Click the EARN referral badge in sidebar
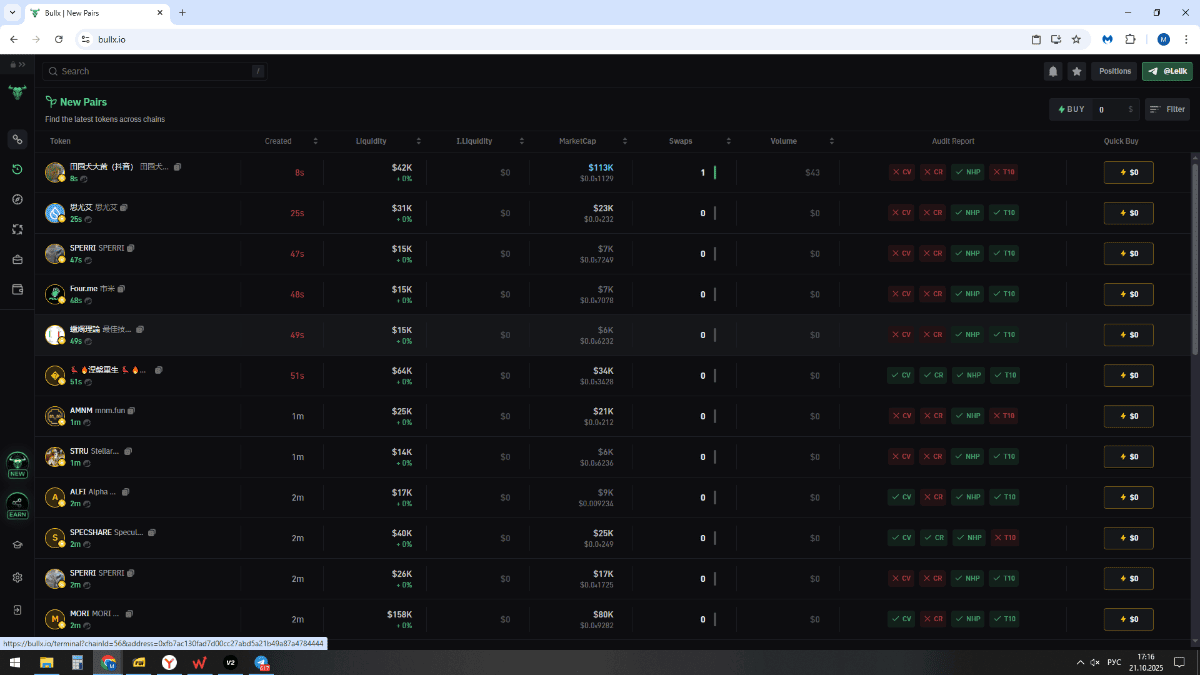 tap(17, 505)
